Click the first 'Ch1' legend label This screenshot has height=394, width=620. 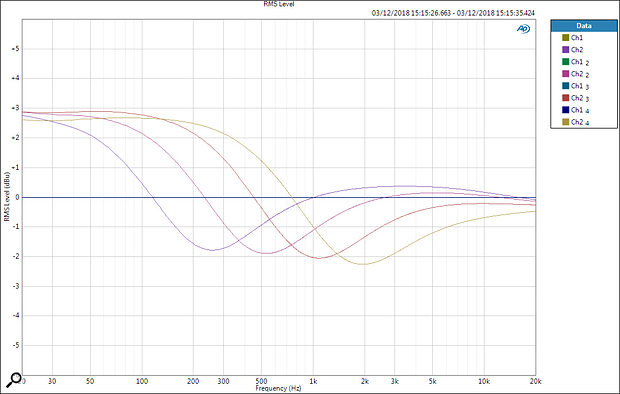point(577,38)
